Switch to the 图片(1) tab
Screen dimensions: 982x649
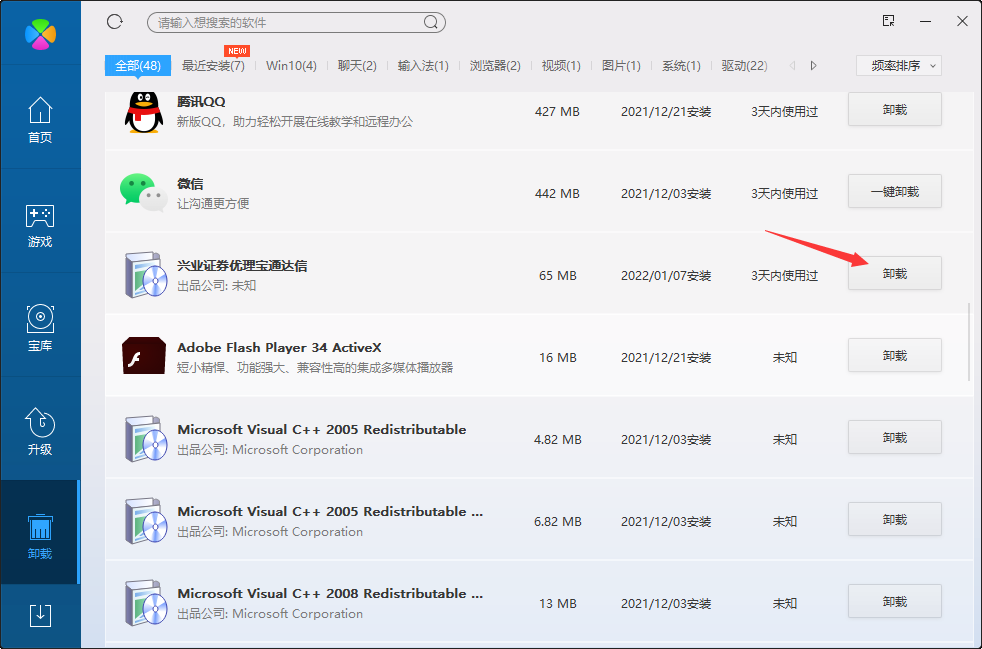point(621,66)
